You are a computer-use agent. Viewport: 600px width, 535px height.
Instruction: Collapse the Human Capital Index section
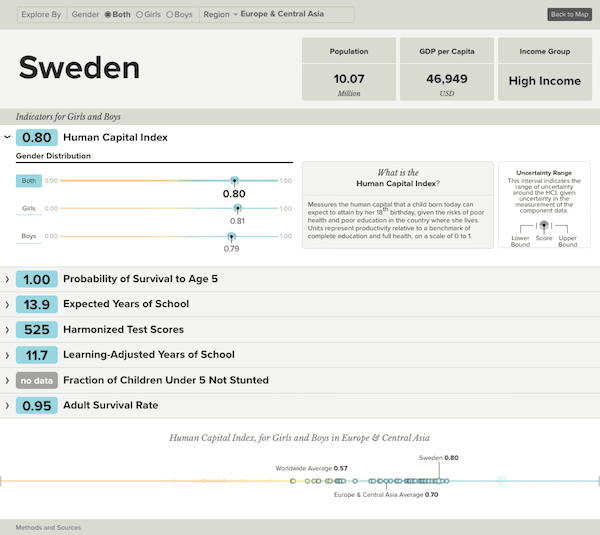click(7, 137)
